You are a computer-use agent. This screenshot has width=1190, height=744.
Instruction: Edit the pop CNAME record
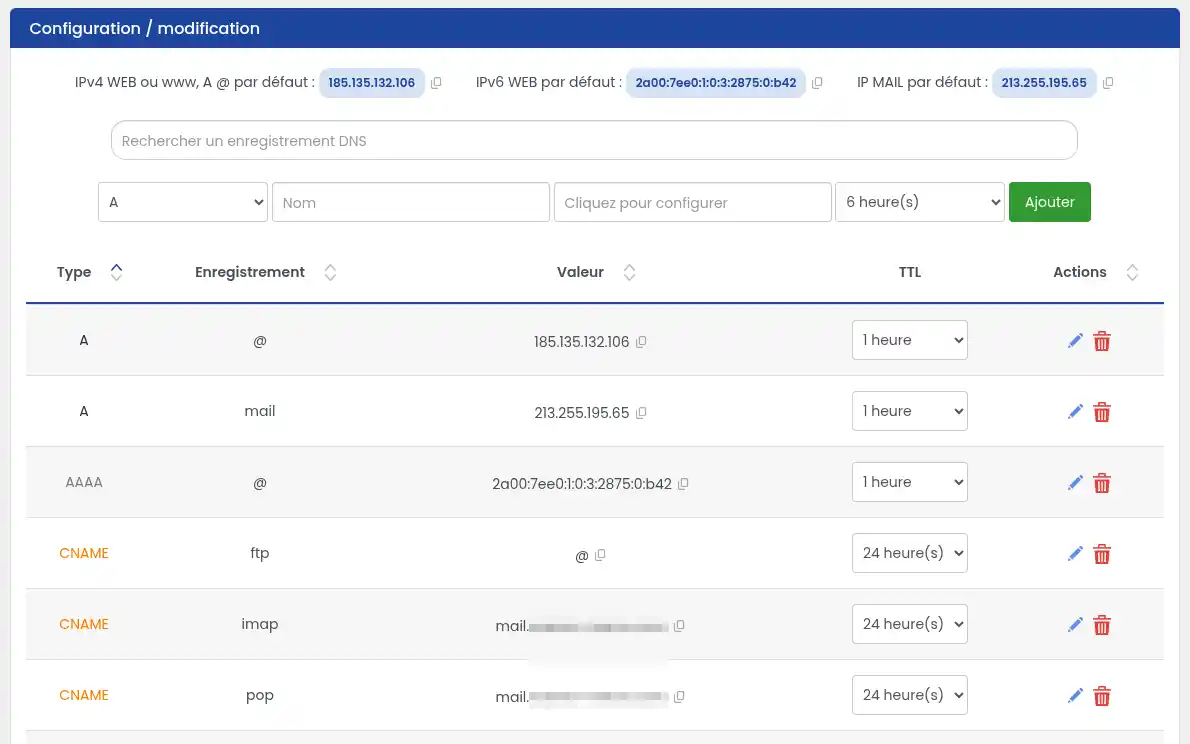click(1075, 695)
